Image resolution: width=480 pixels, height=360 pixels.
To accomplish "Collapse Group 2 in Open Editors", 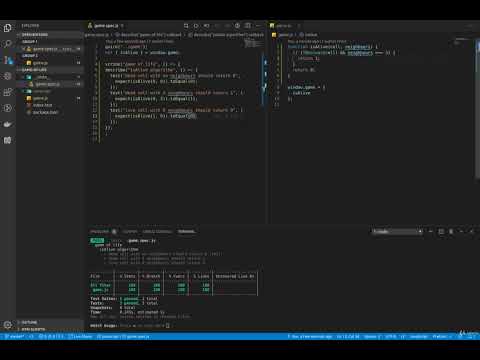I will (50, 56).
